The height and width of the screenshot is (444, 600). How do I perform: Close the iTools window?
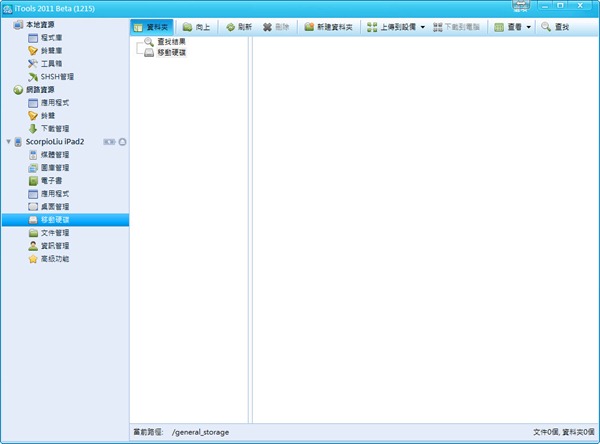click(580, 6)
